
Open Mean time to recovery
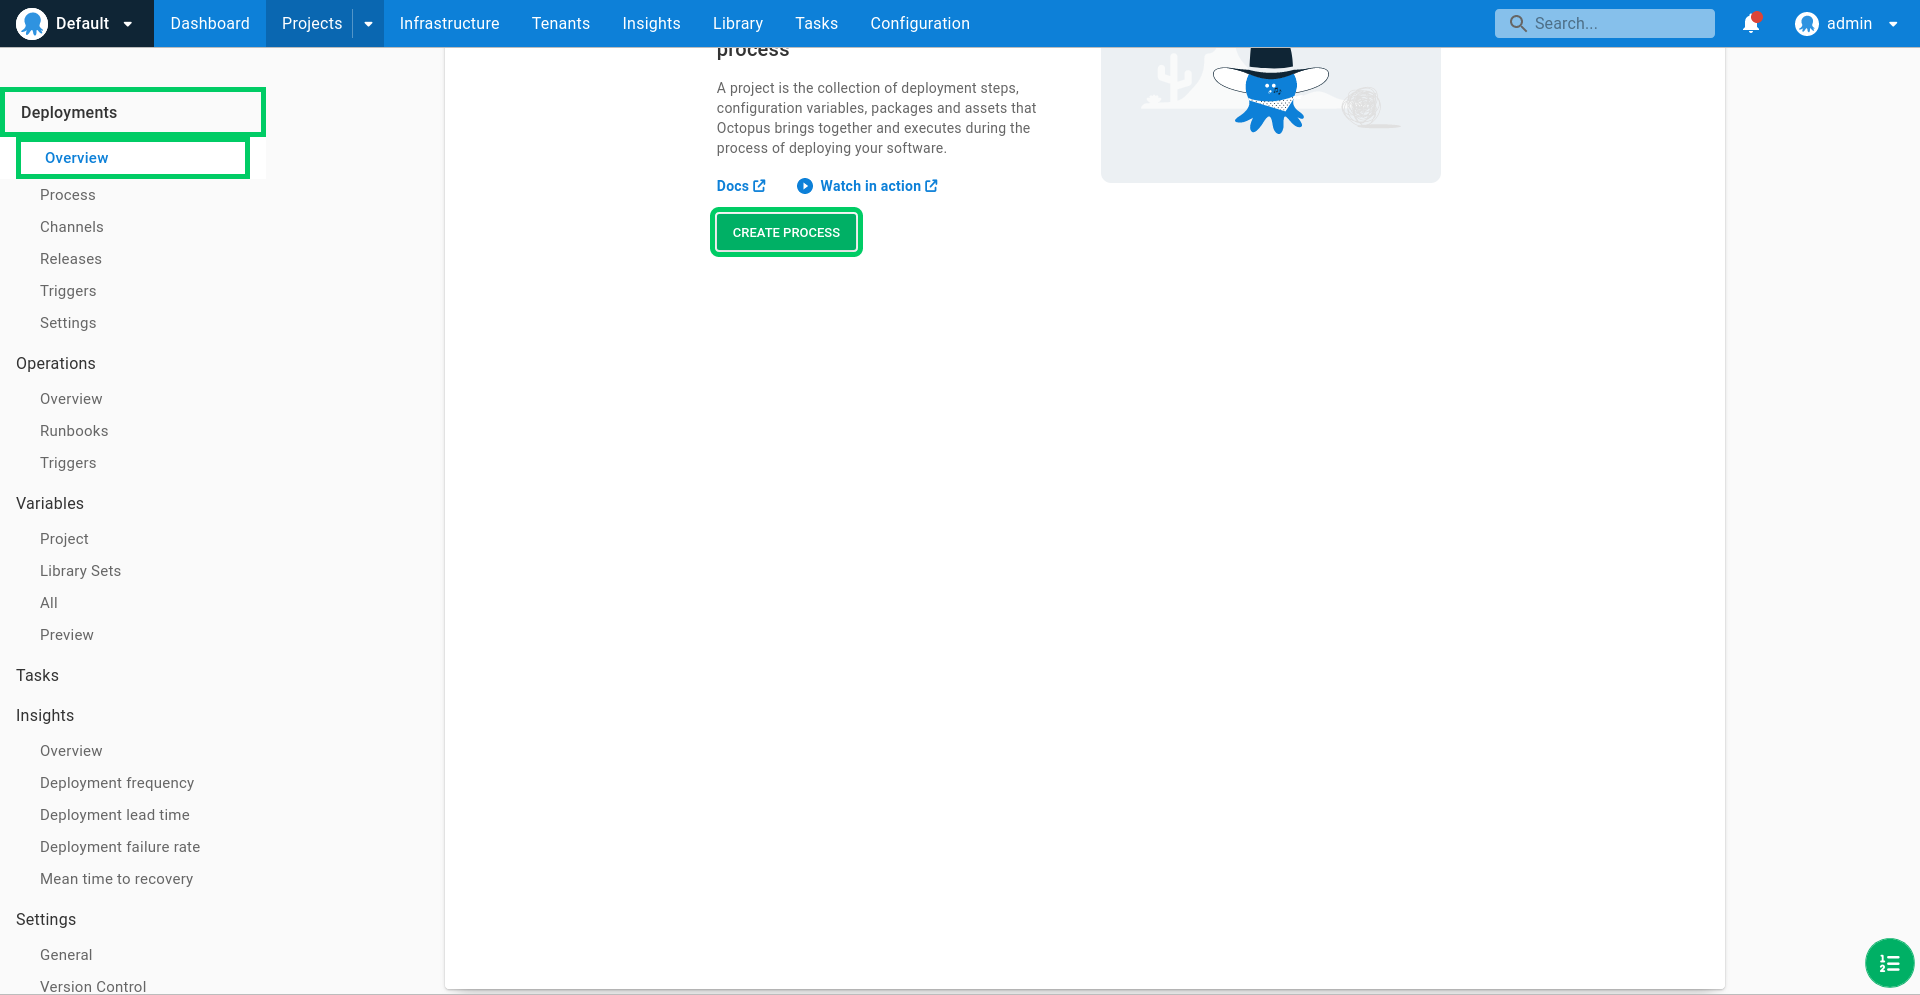tap(116, 879)
